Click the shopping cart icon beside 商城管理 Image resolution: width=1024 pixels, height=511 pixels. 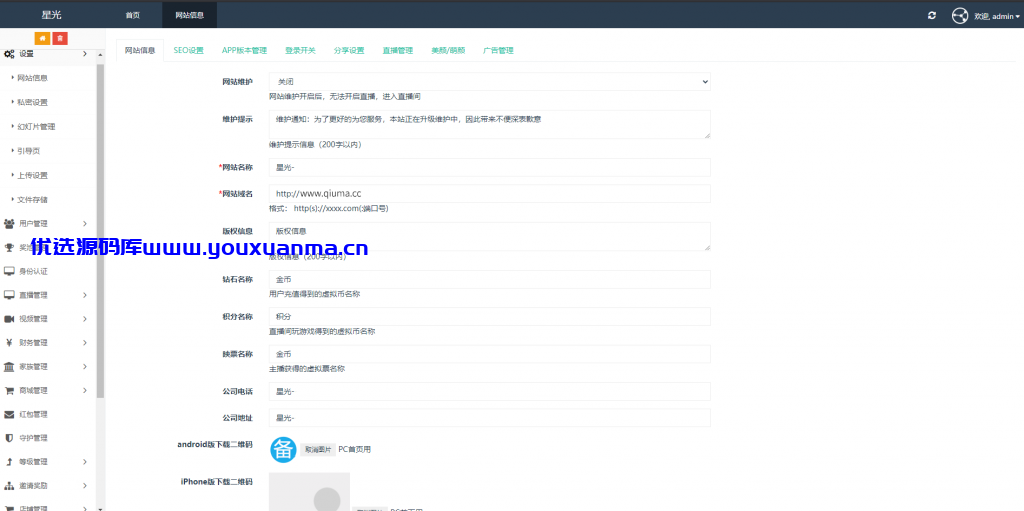(9, 391)
